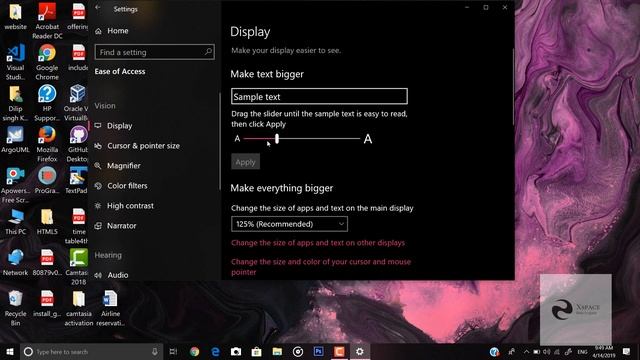Open the Windows Start menu
The height and width of the screenshot is (360, 640).
(10, 351)
